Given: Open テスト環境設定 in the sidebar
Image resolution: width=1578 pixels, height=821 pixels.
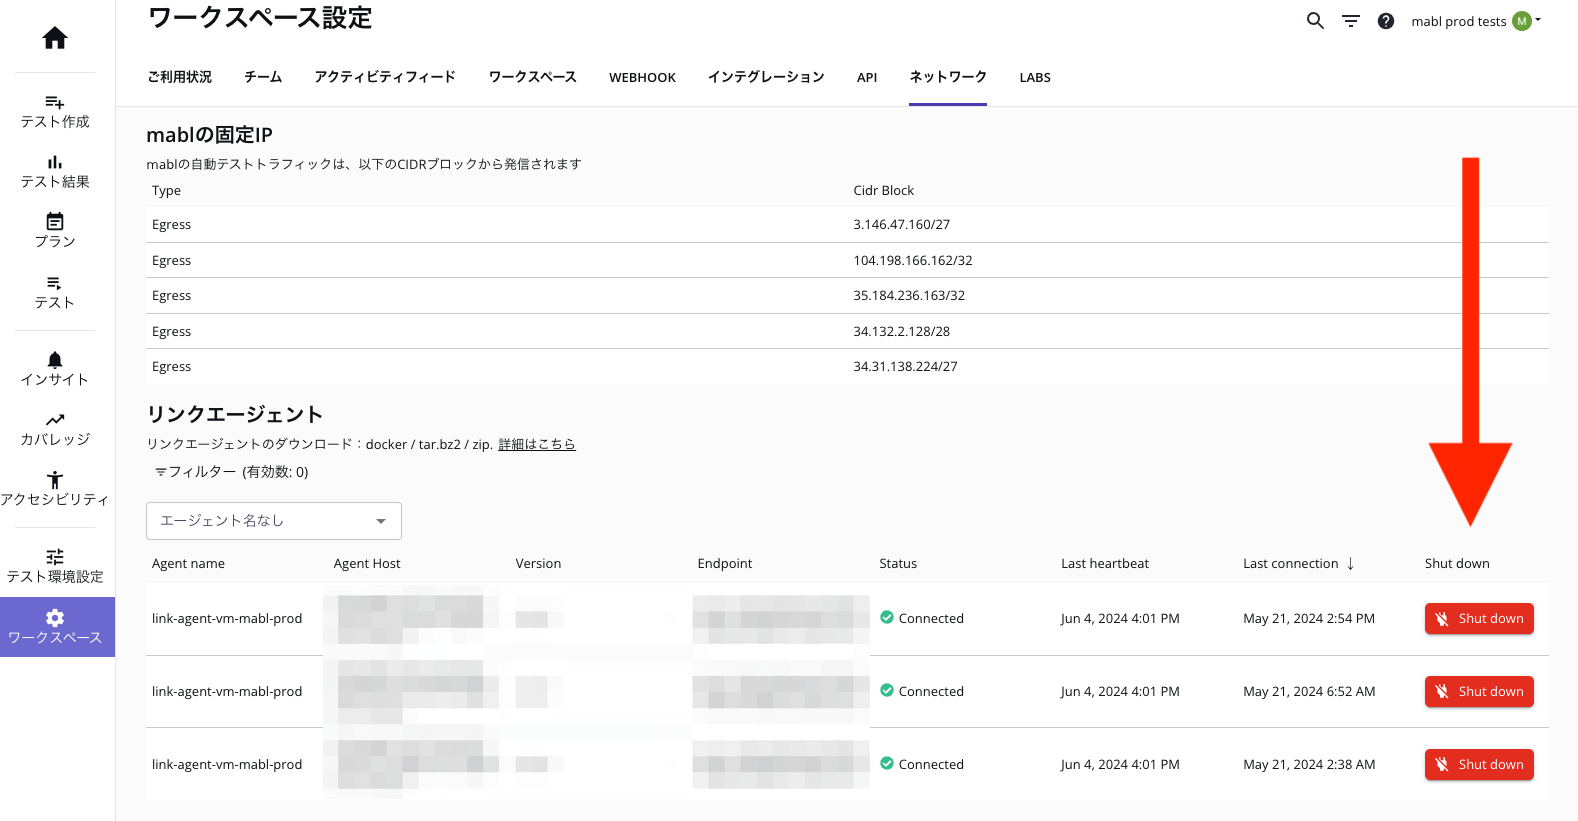Looking at the screenshot, I should point(55,566).
